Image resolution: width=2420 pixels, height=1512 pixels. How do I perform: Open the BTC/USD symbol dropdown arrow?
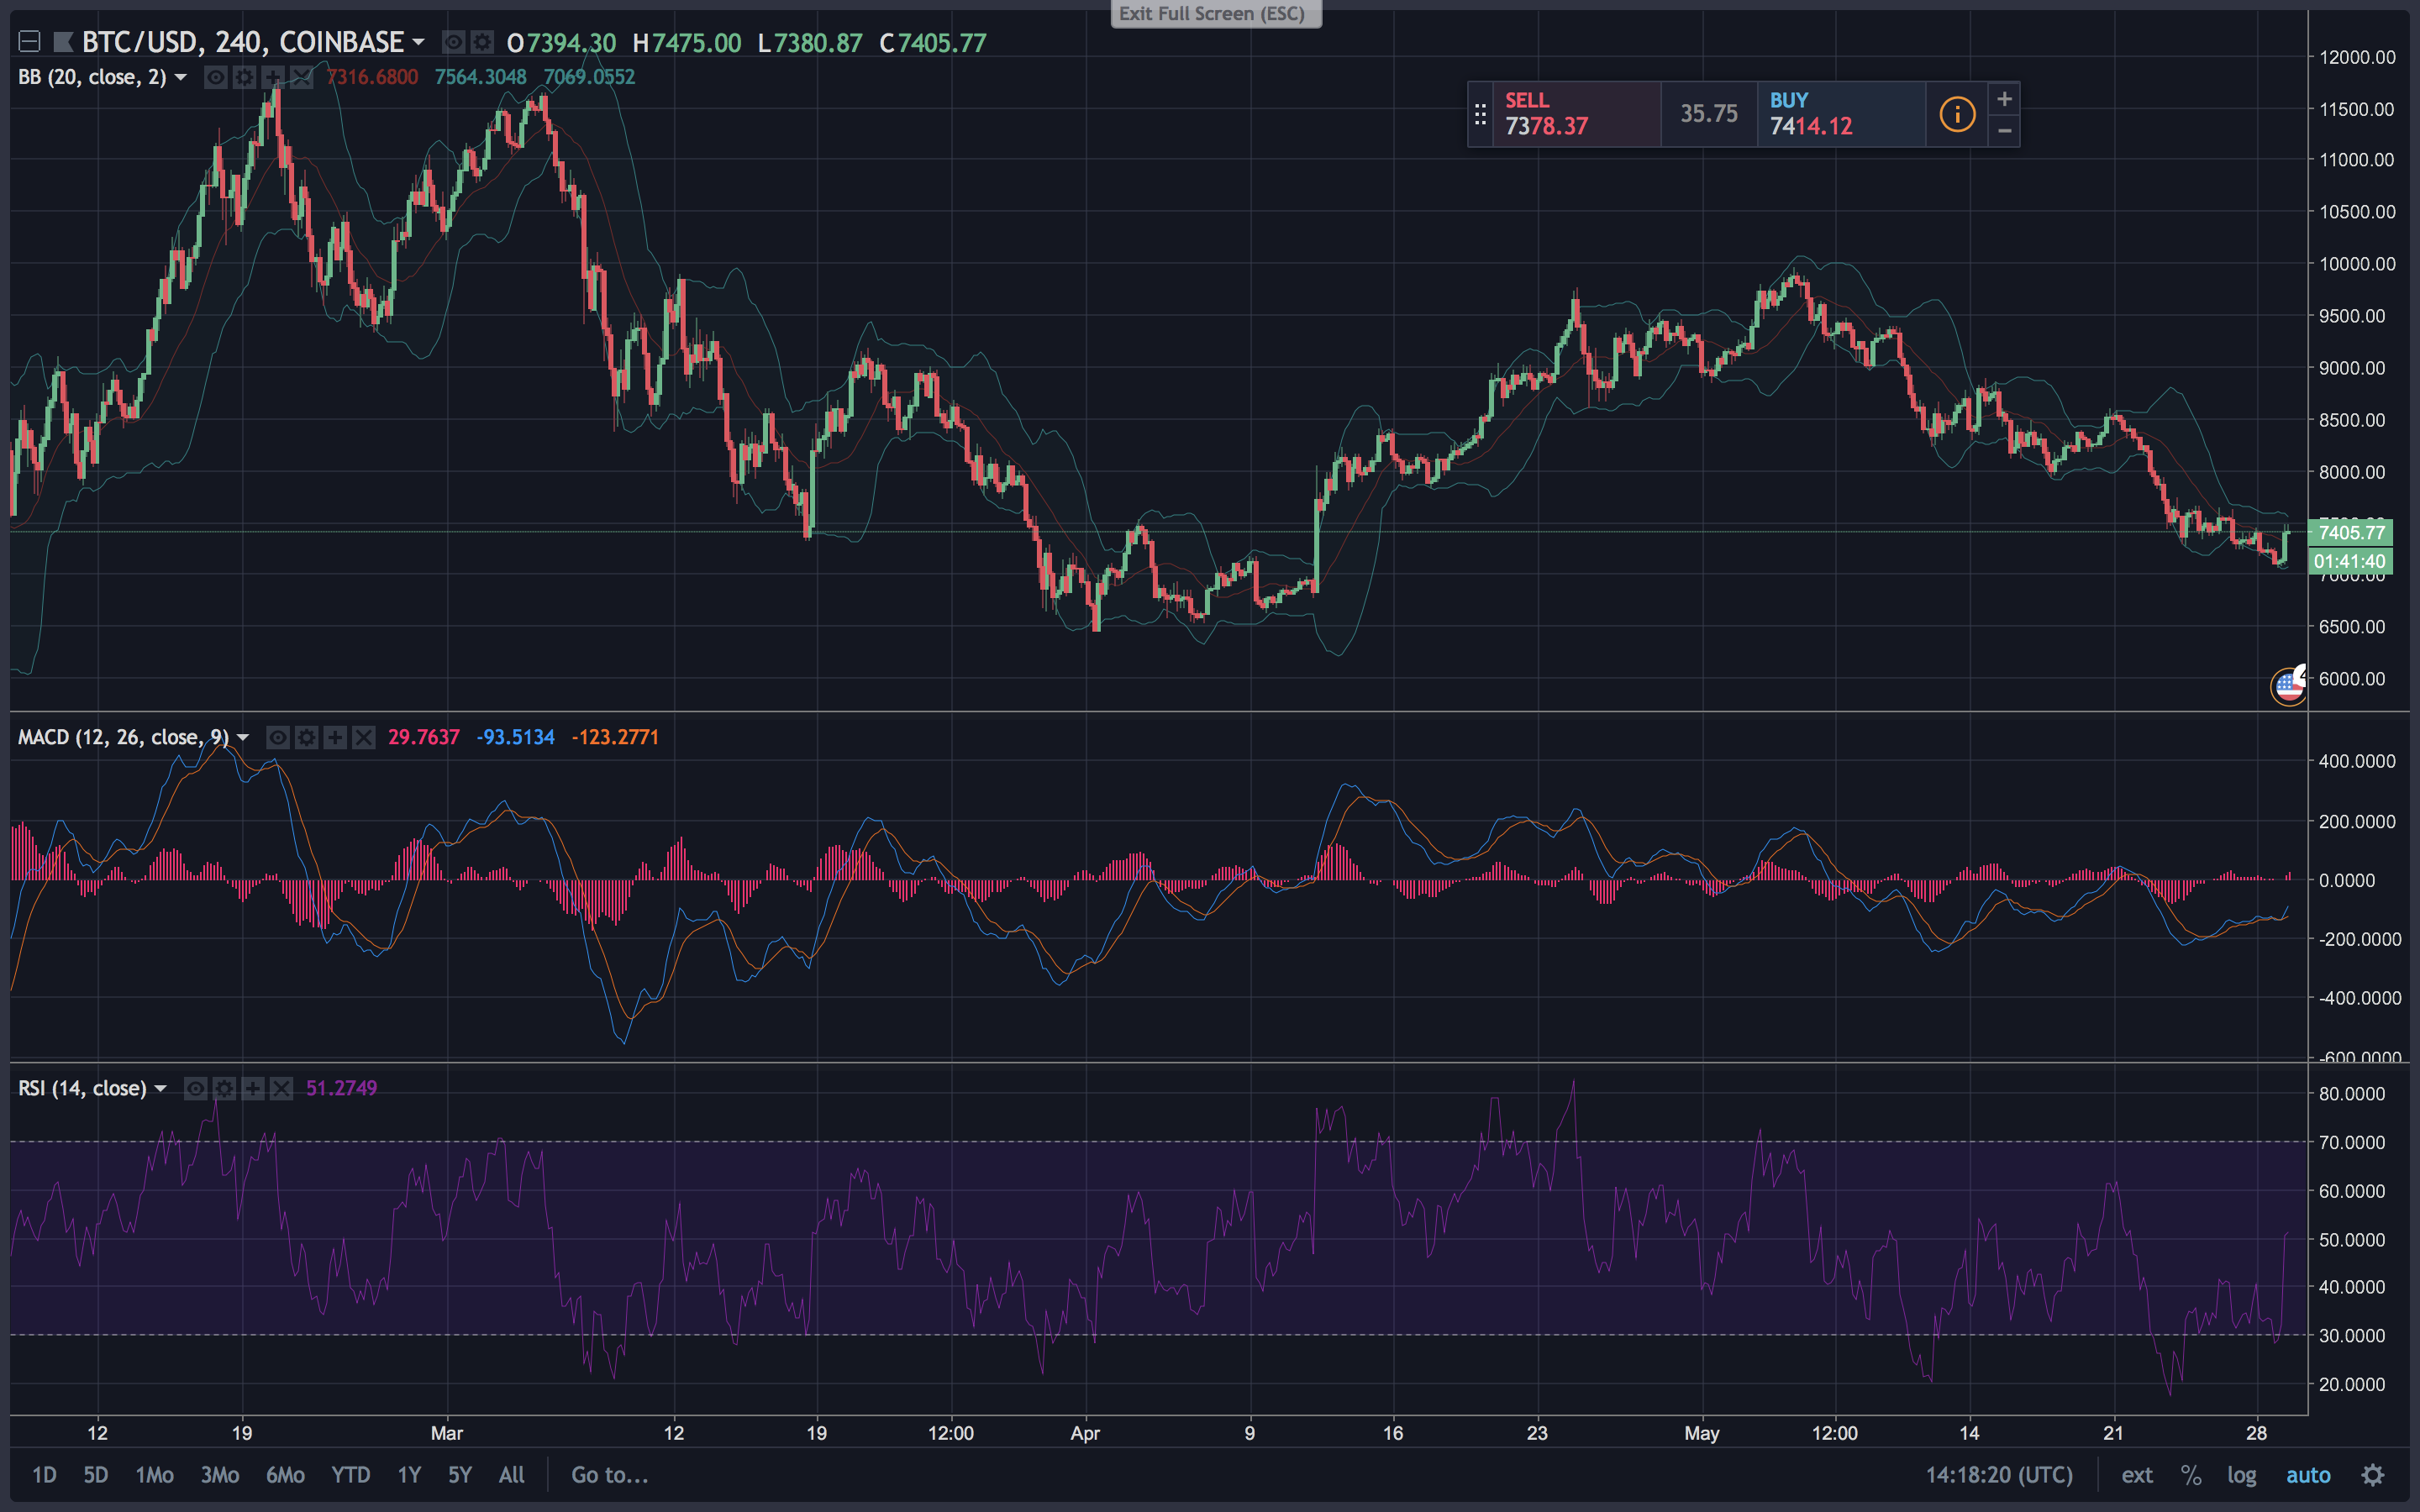419,42
